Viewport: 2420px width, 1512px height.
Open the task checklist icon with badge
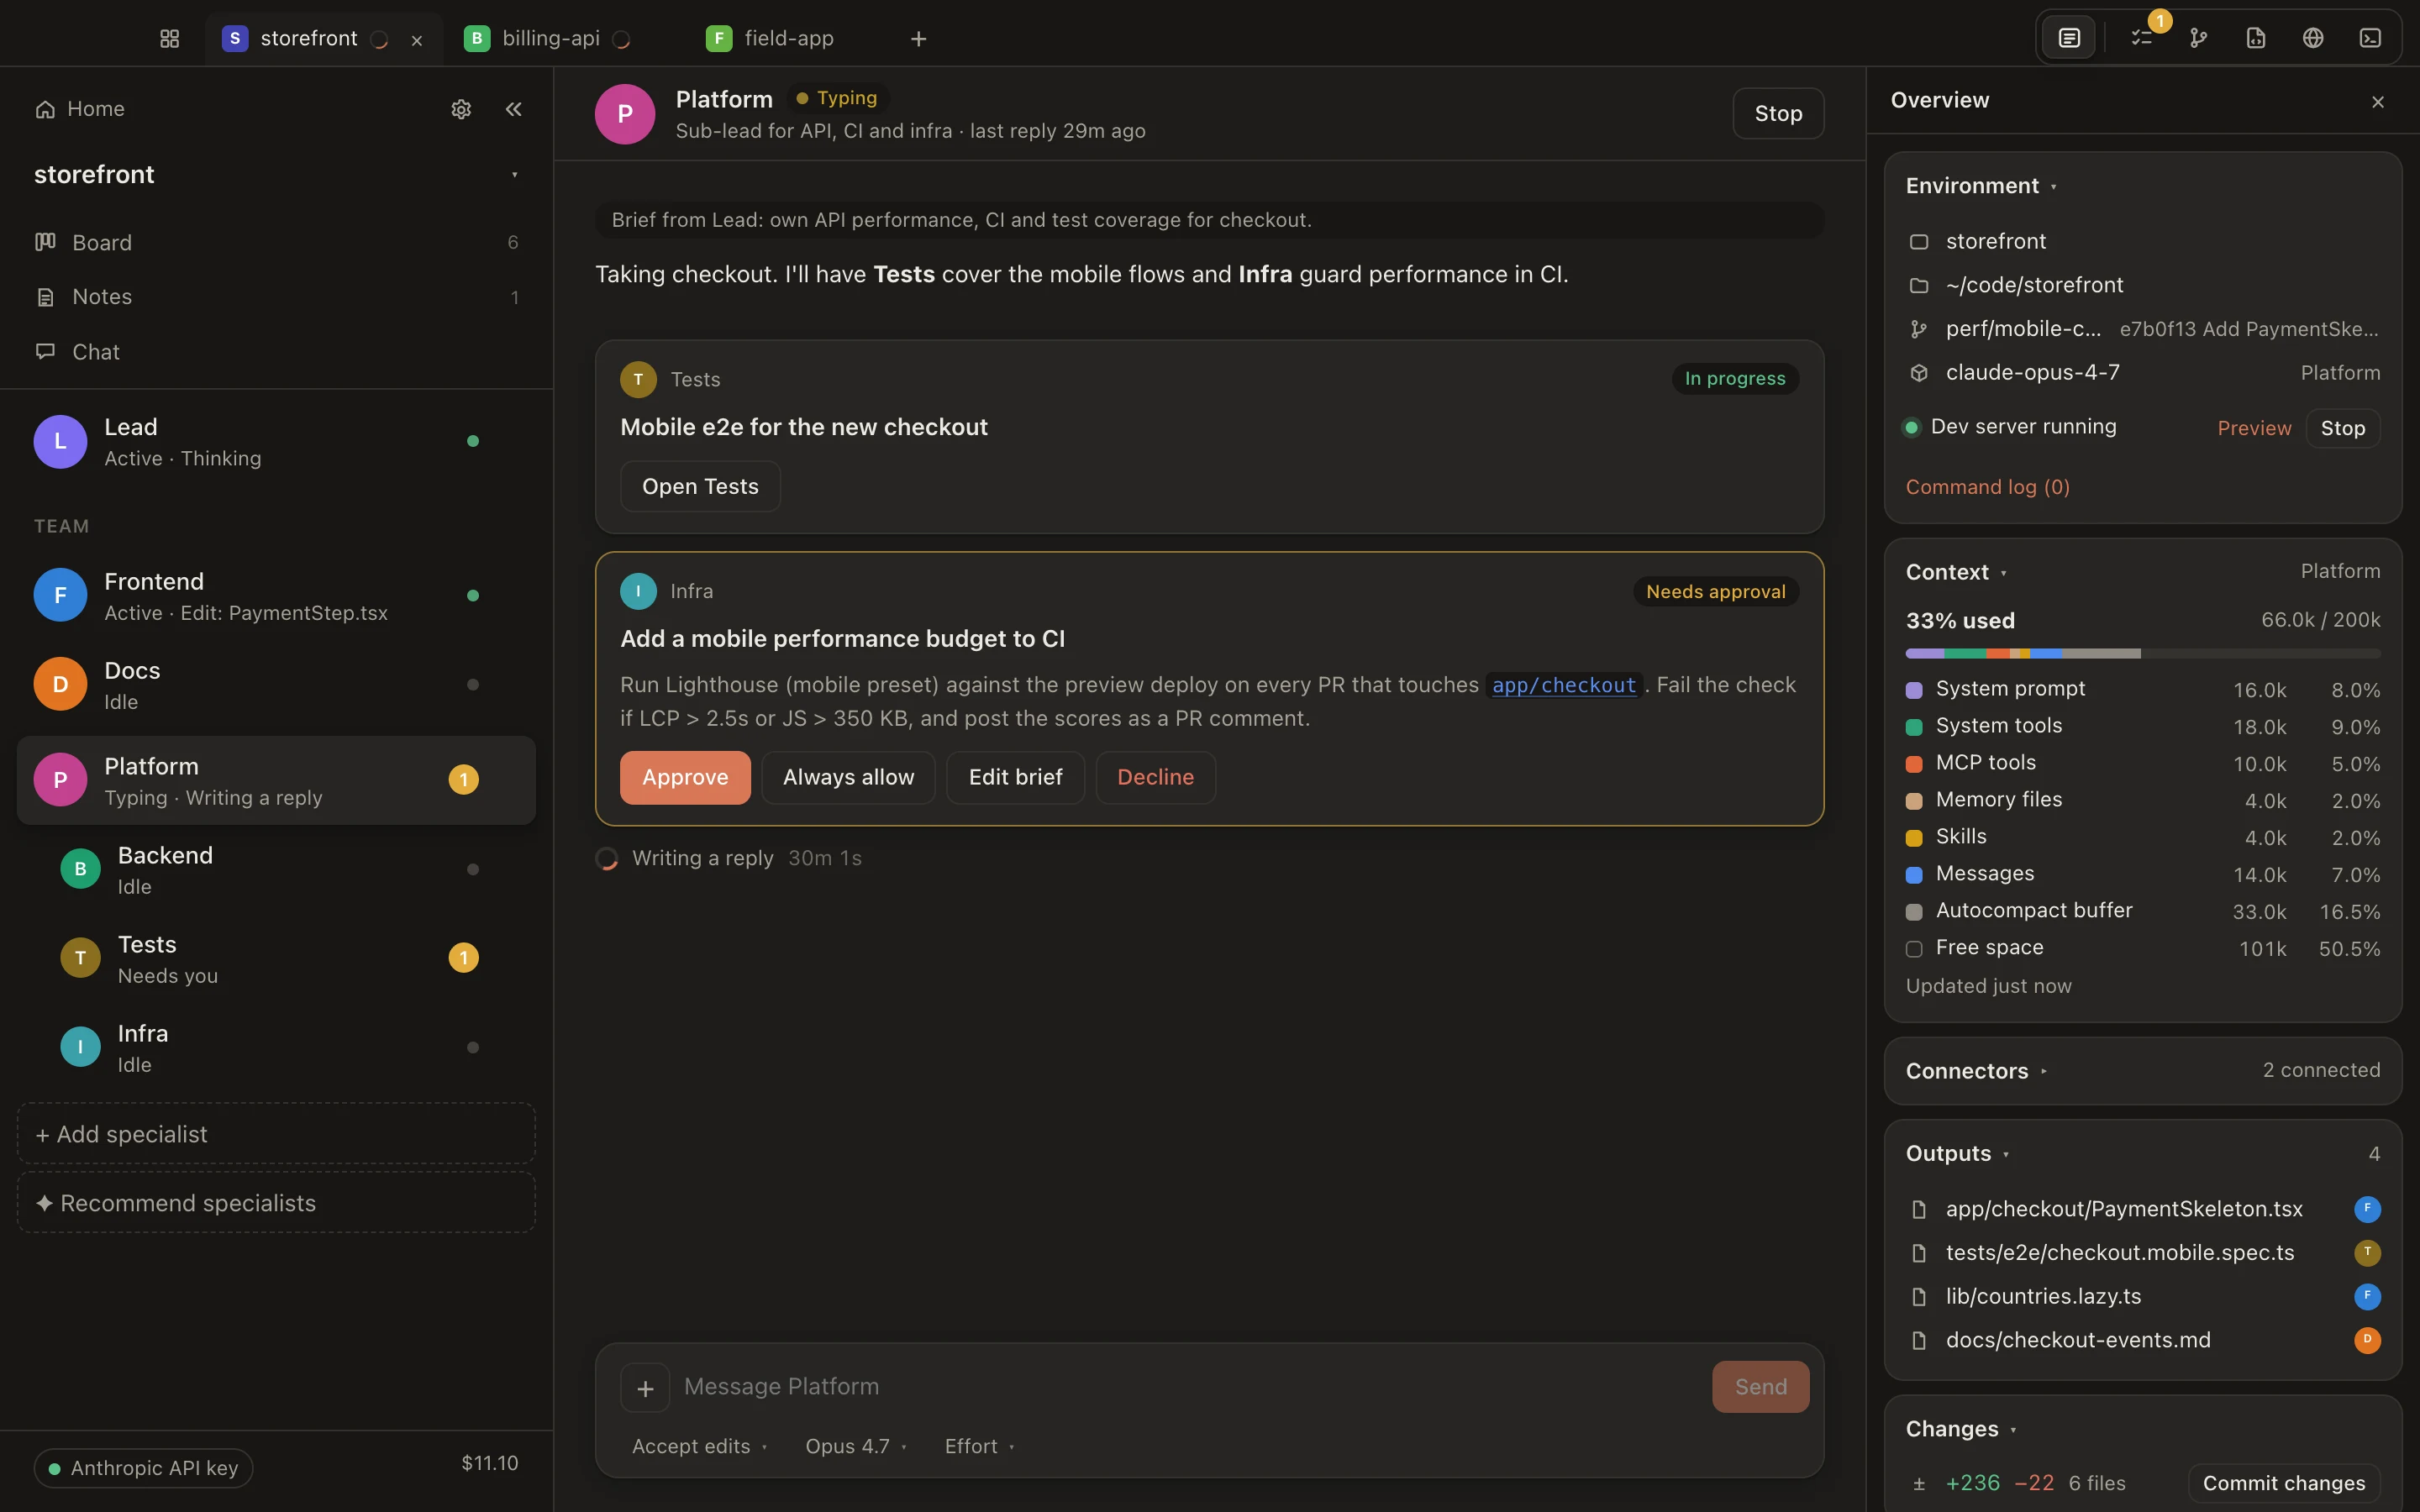[2141, 38]
